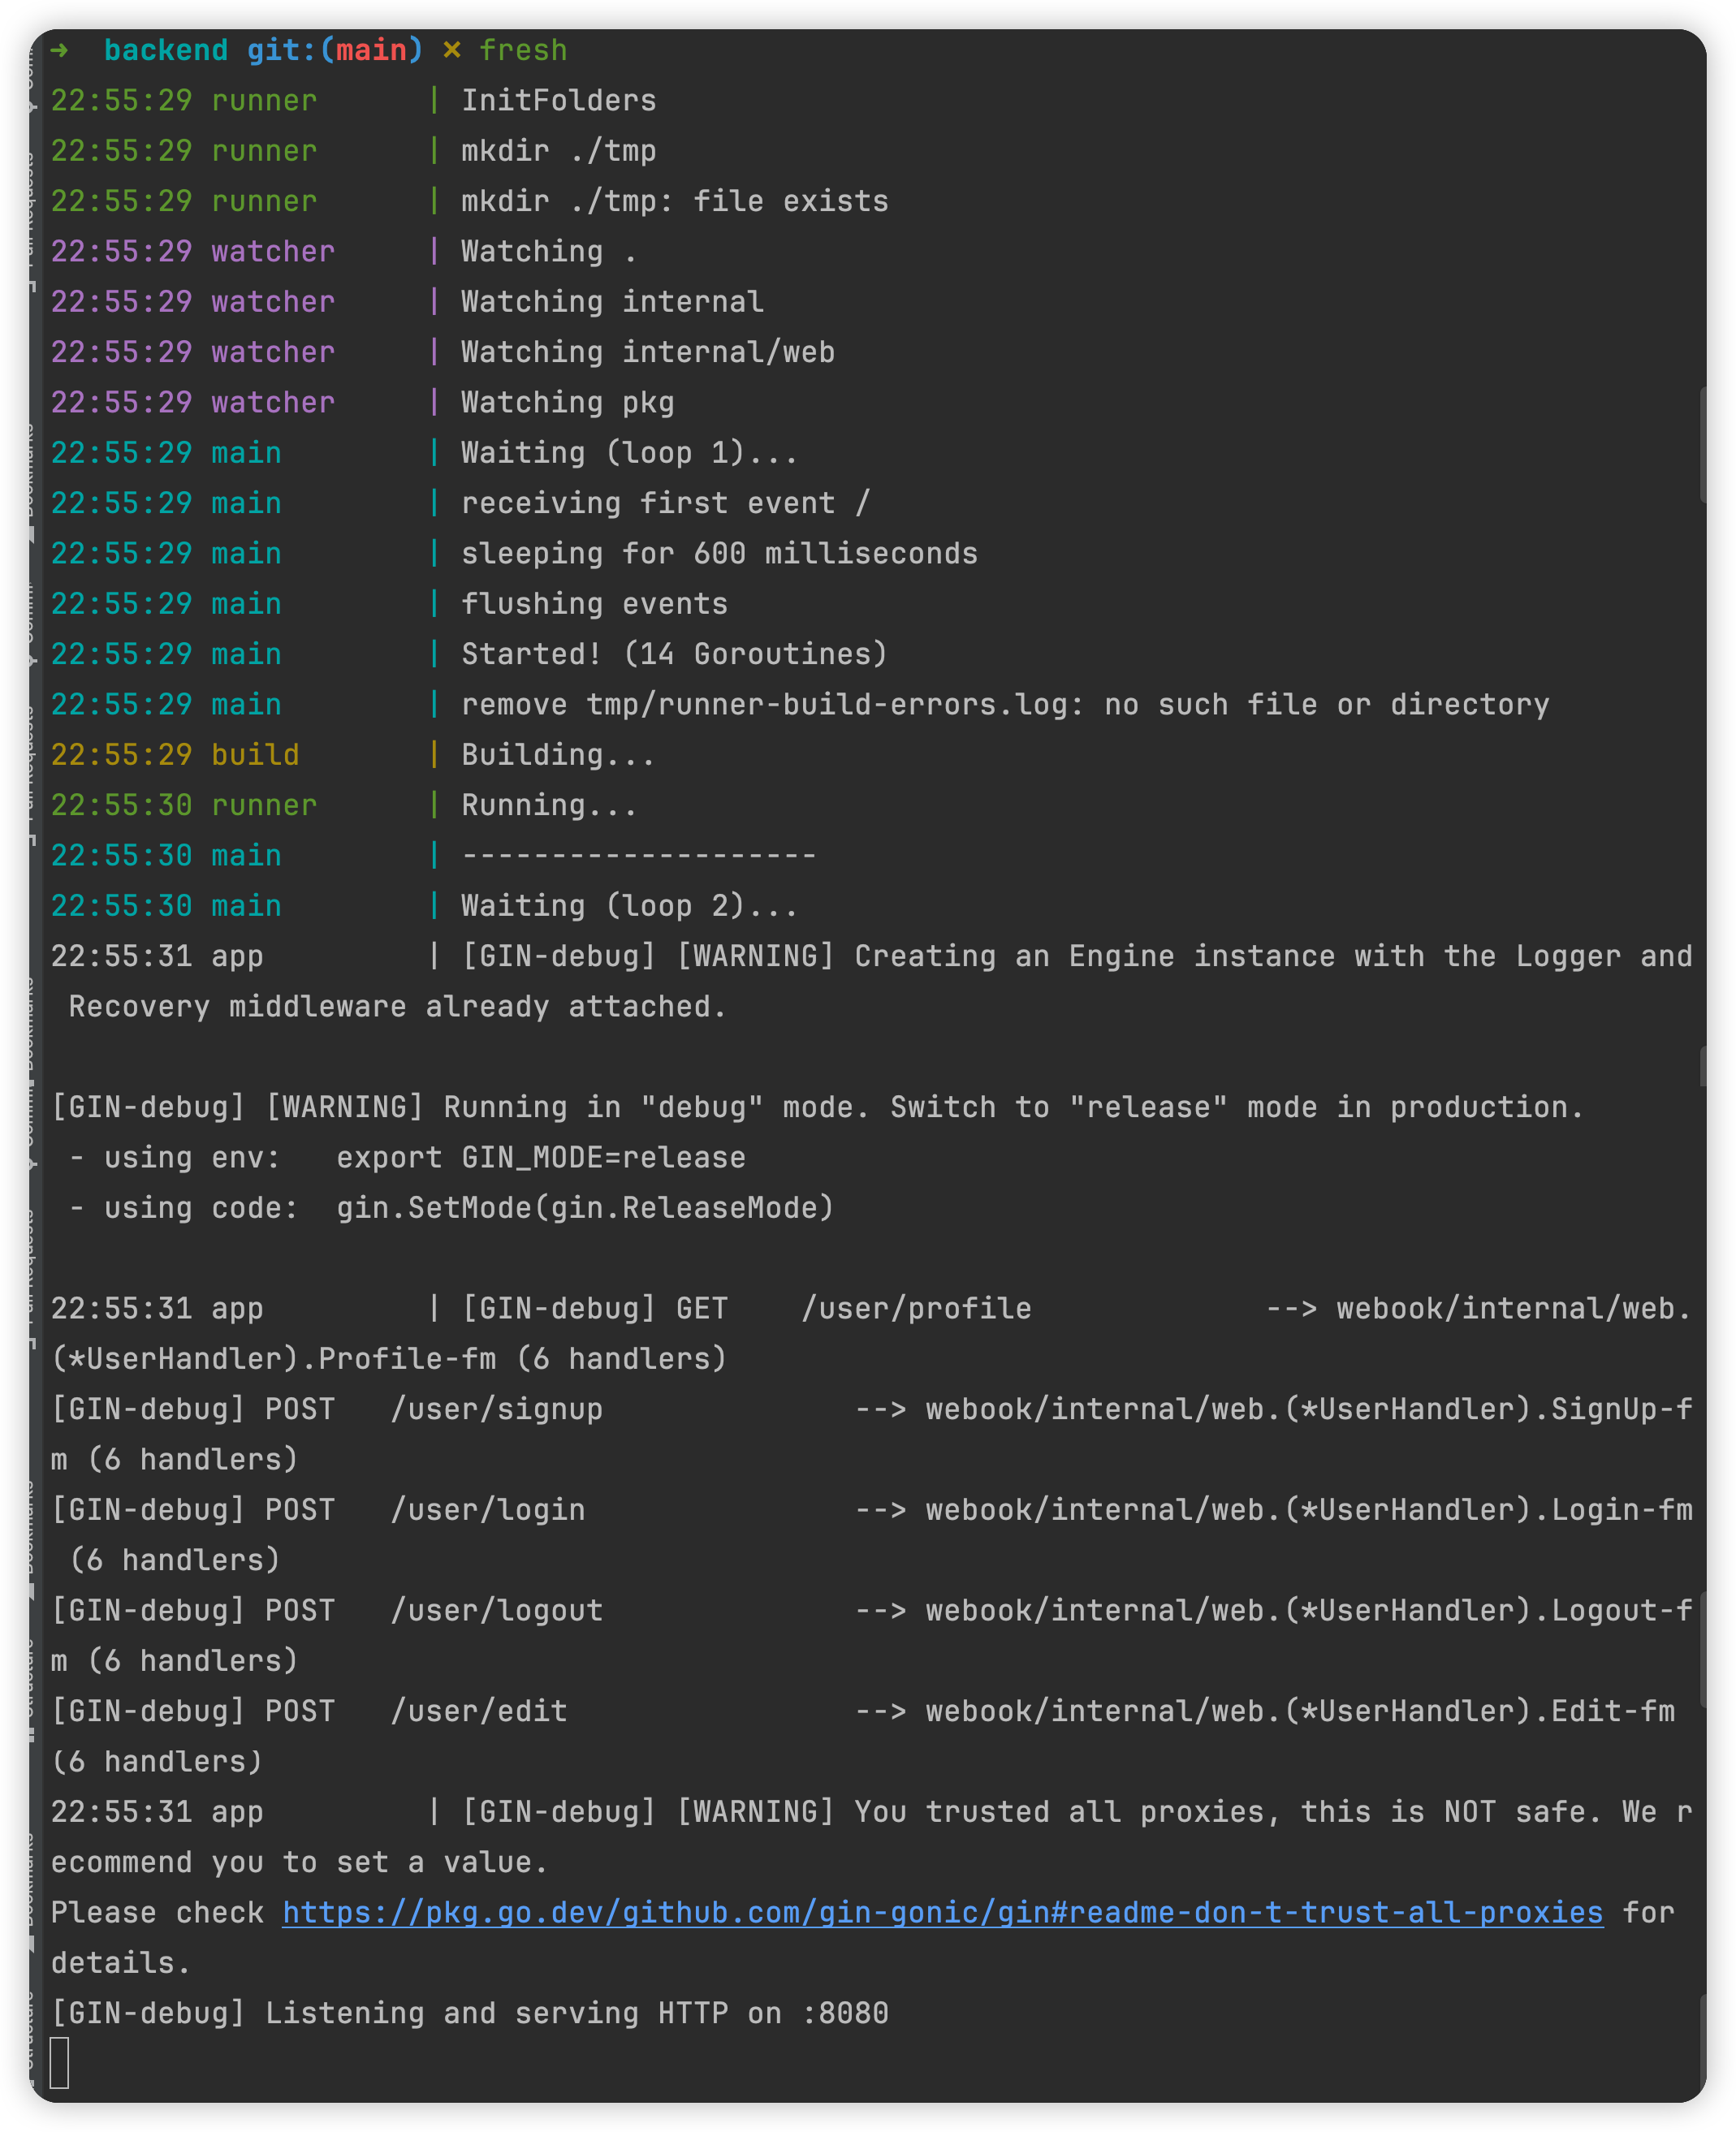
Task: Click 'gin.SetMode(gin.ReleaseMode)' code hint
Action: (585, 1208)
